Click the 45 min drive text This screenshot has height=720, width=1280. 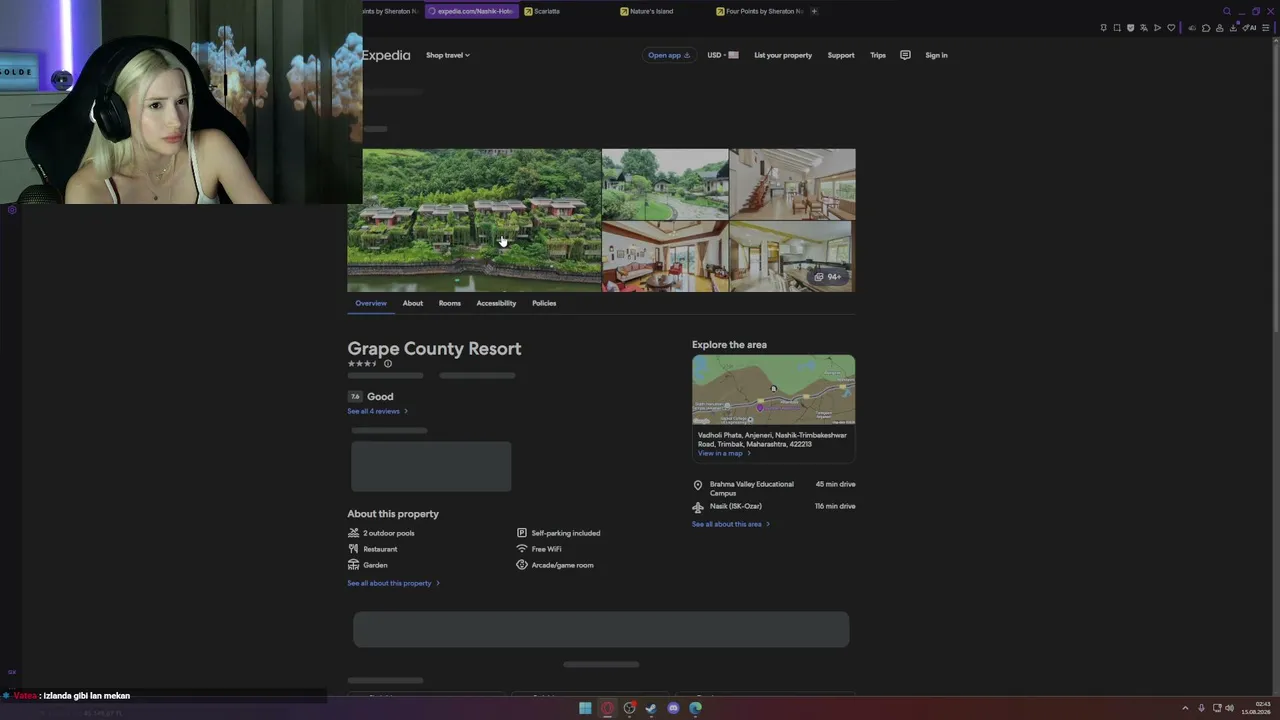pyautogui.click(x=835, y=484)
